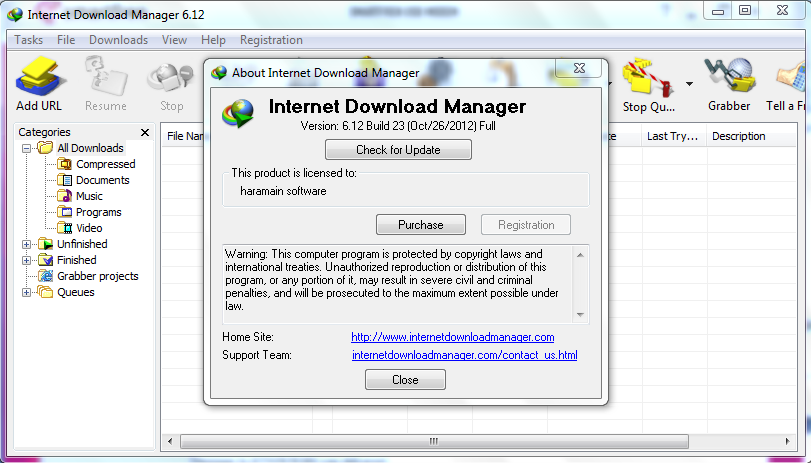Expand the Finished tree node
811x463 pixels.
click(x=26, y=260)
